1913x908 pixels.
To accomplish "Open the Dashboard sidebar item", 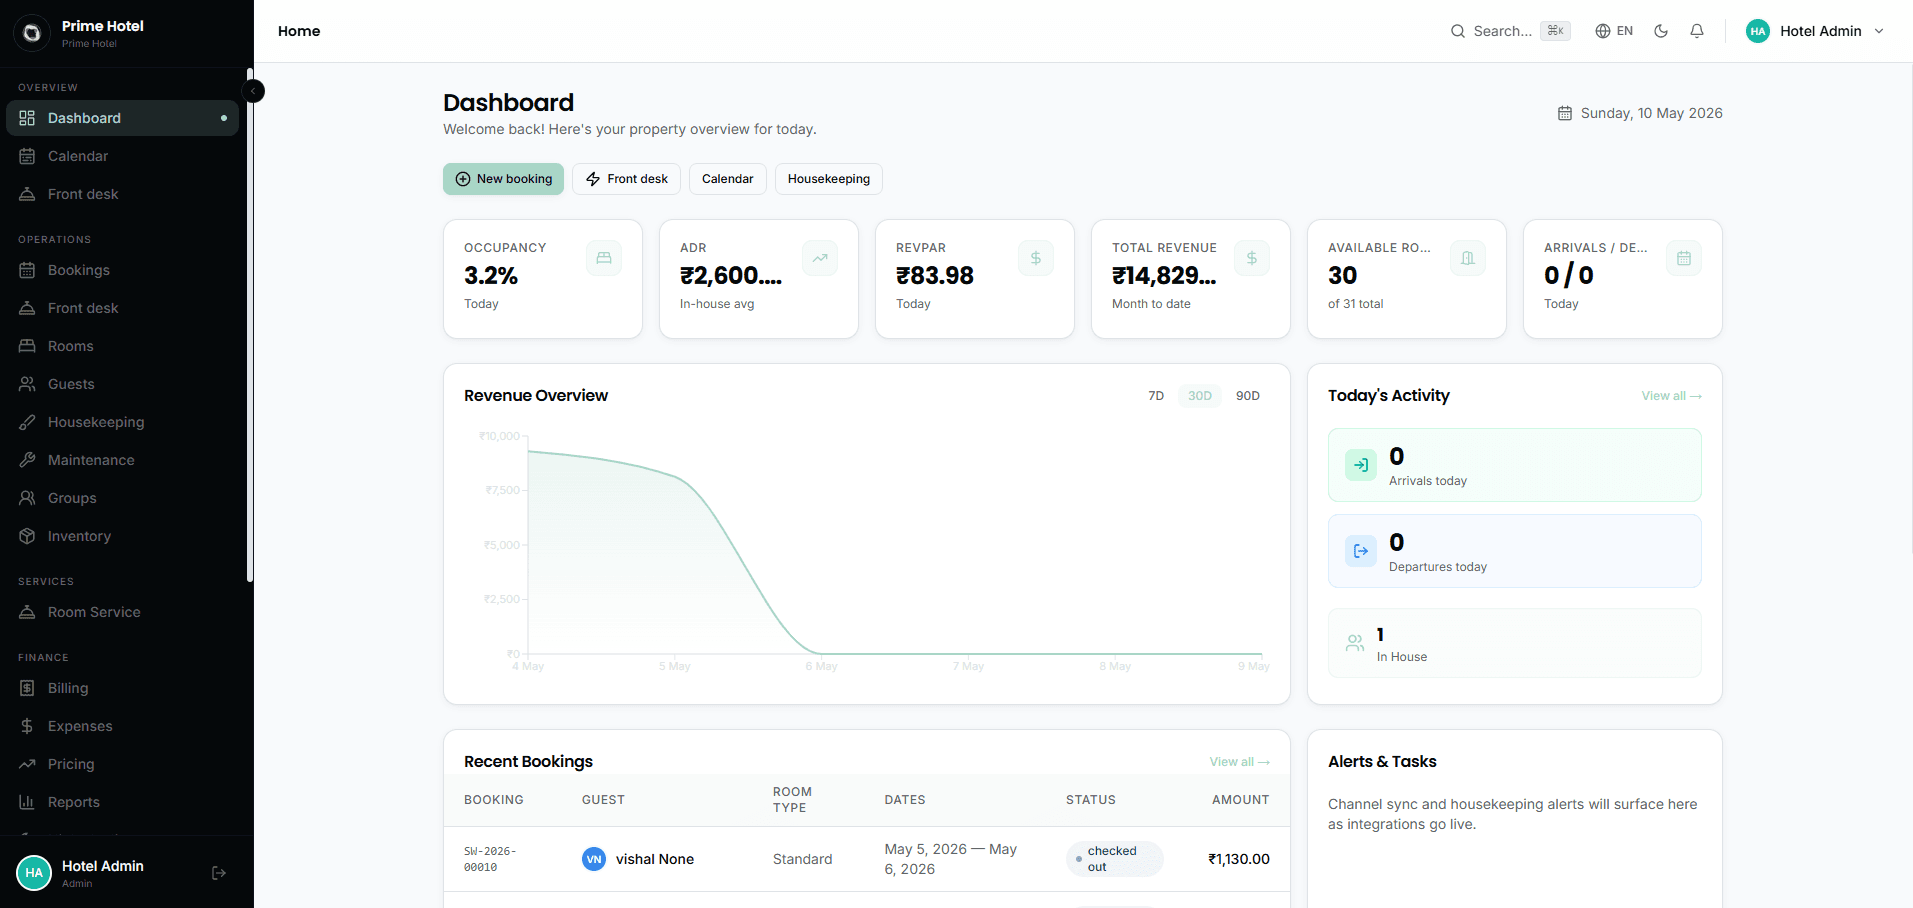I will pos(122,118).
